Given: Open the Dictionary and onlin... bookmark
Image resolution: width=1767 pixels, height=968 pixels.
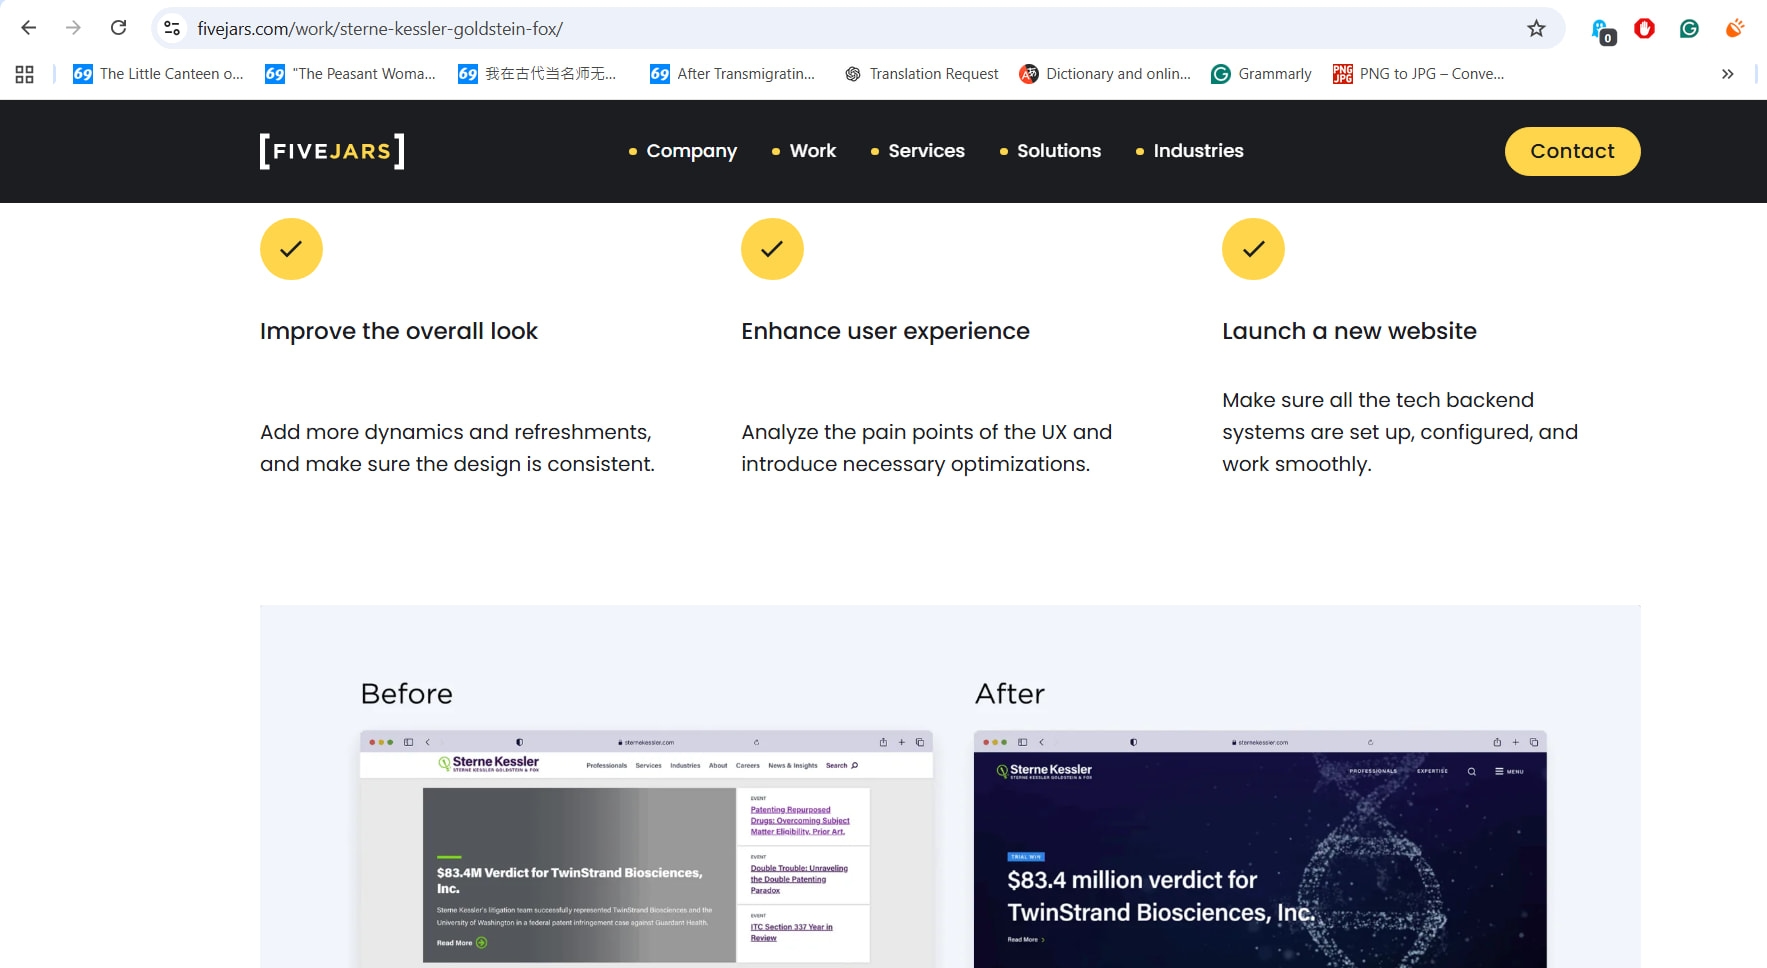Looking at the screenshot, I should 1104,74.
